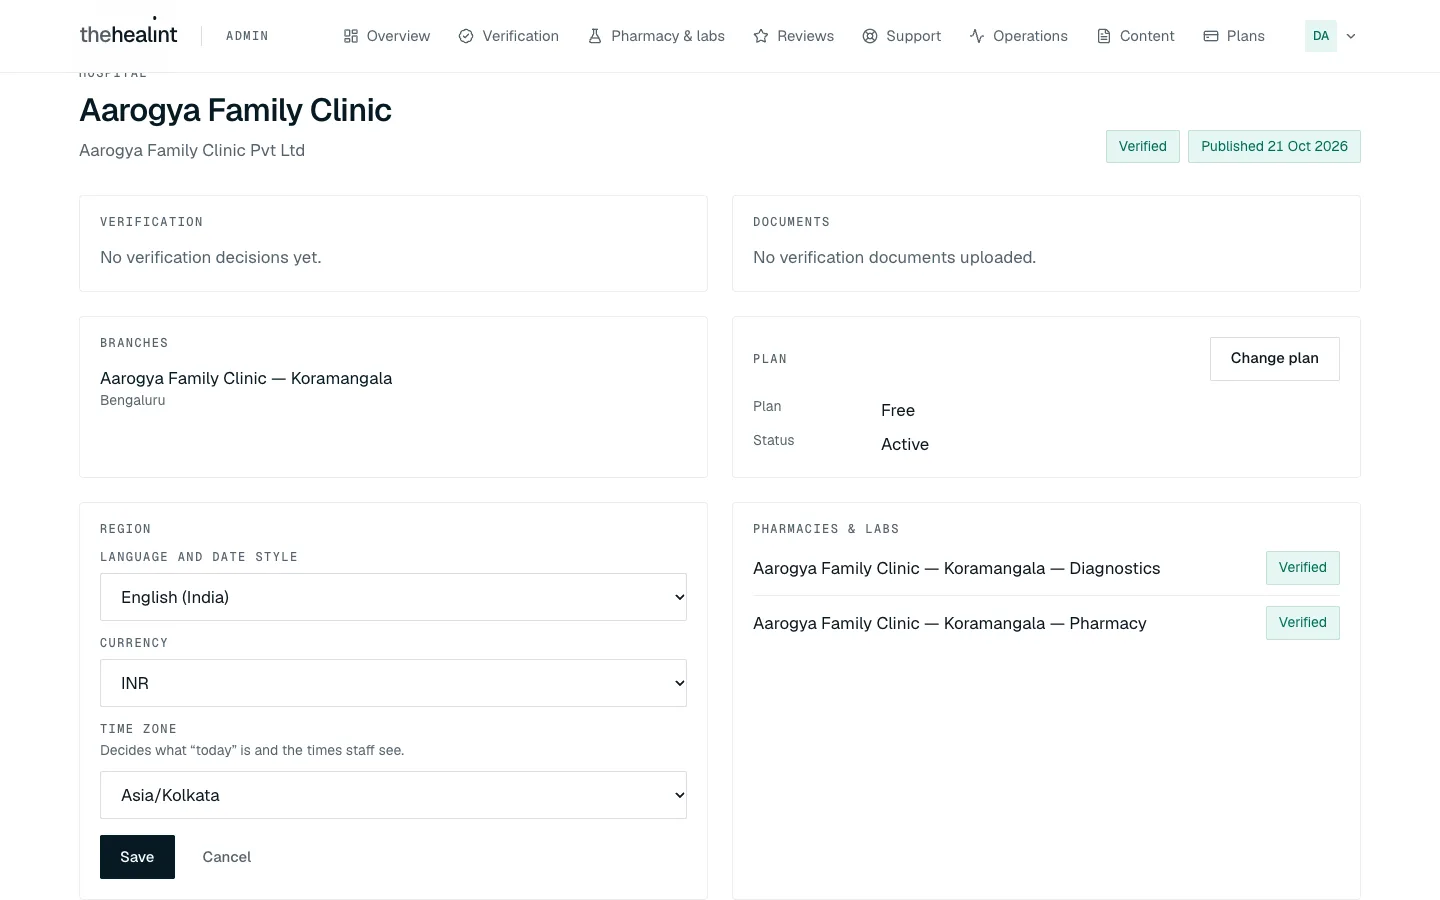The width and height of the screenshot is (1440, 900).
Task: Save the region settings
Action: click(137, 857)
